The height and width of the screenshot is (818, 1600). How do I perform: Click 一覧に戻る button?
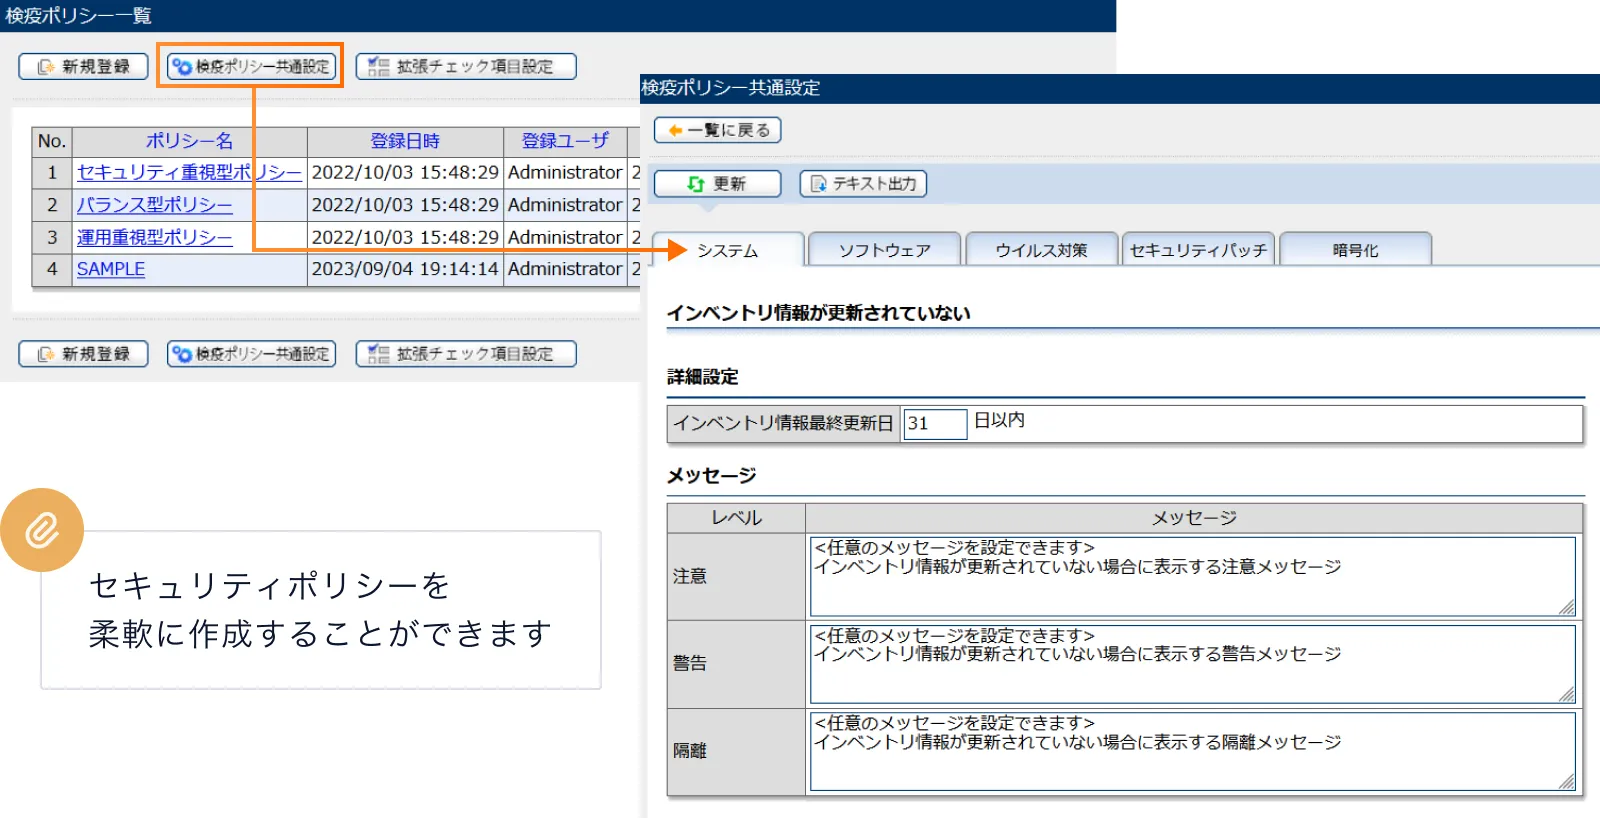717,130
